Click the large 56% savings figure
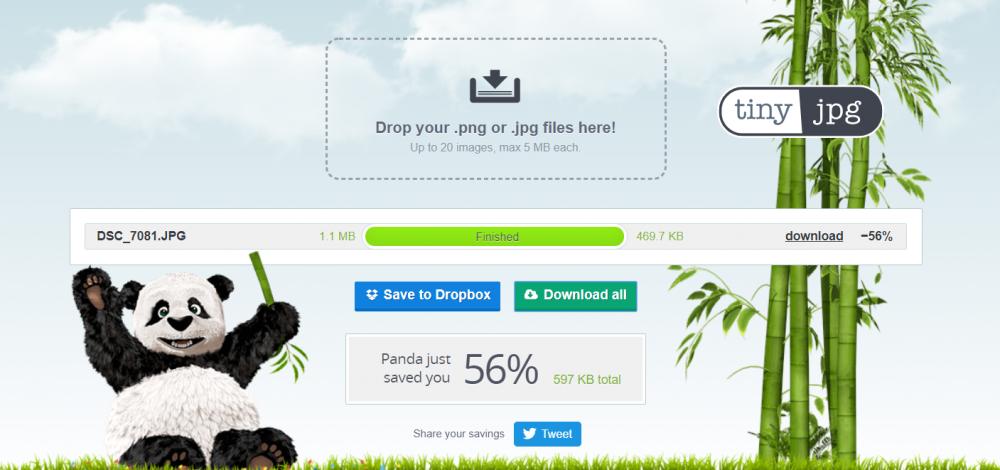1000x470 pixels. point(501,369)
